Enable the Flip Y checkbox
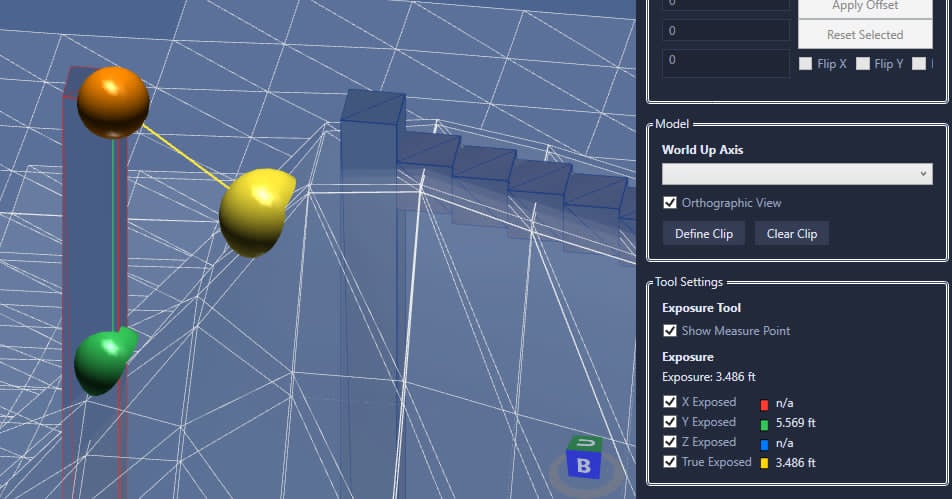 [x=863, y=64]
